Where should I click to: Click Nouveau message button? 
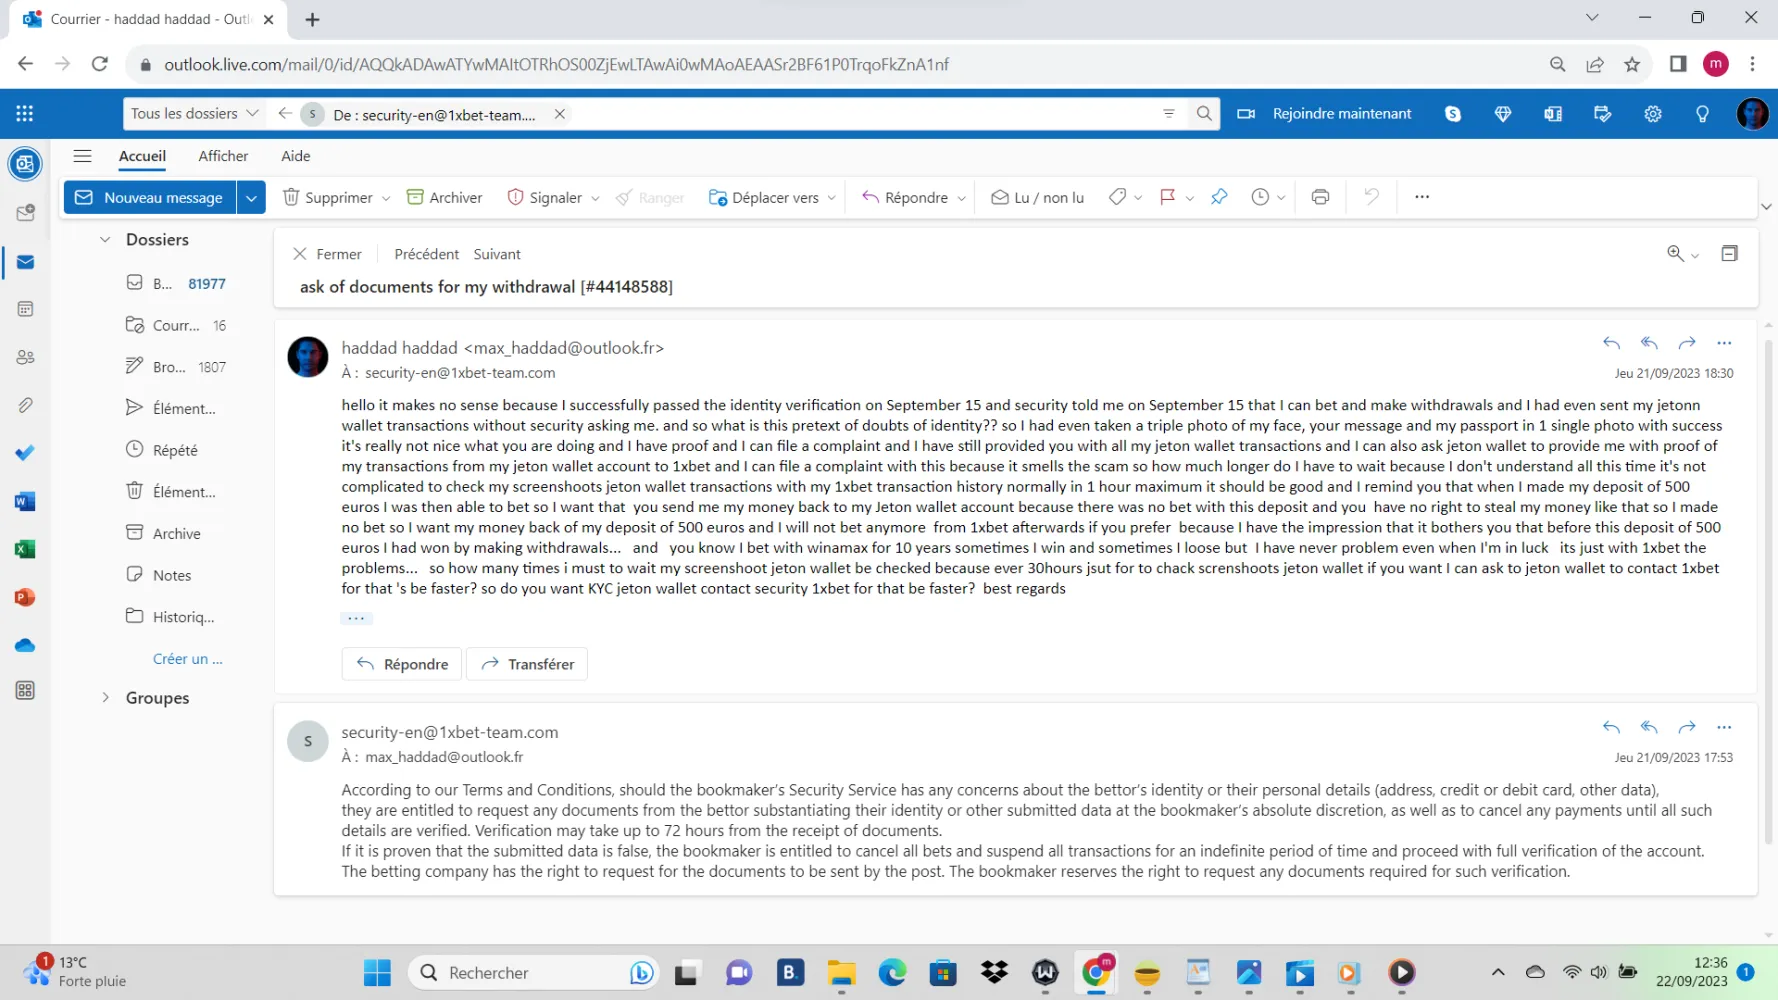coord(150,197)
